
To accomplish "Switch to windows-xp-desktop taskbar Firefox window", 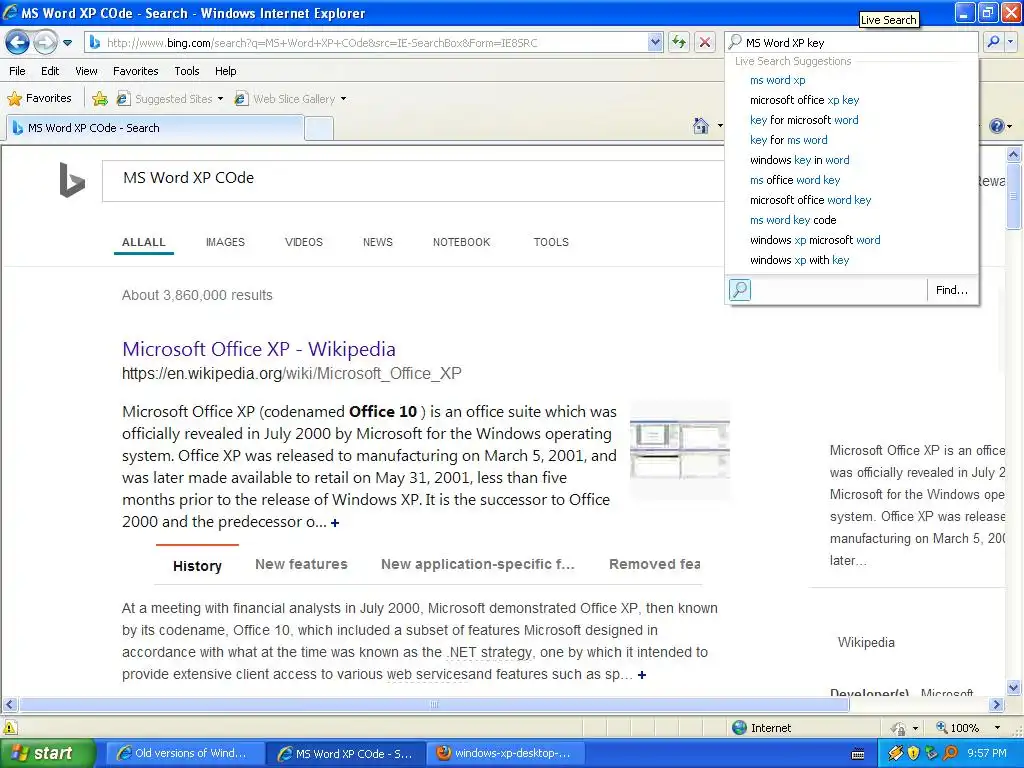I will point(505,753).
